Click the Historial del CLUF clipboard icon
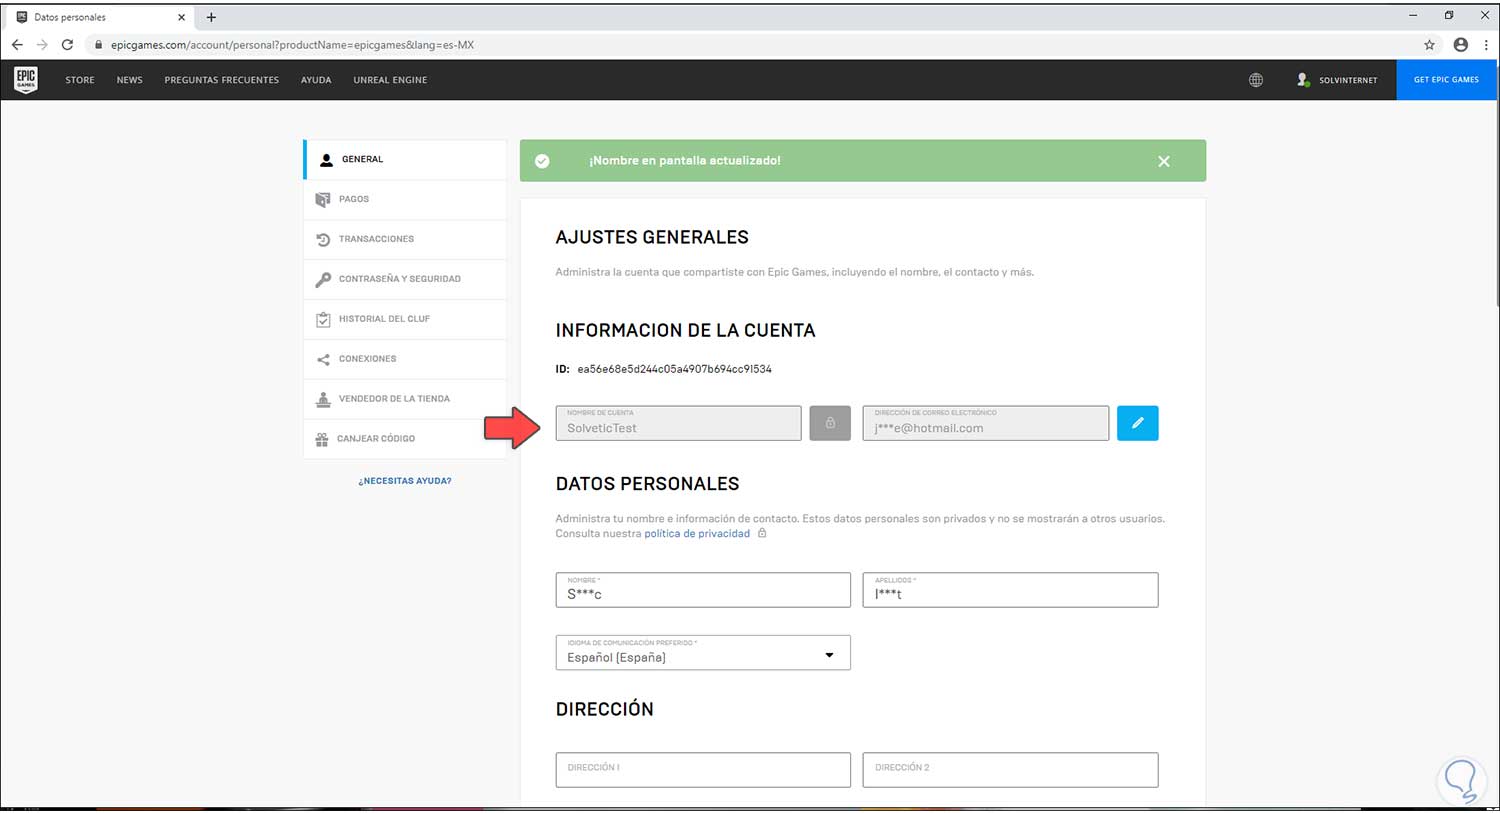 pyautogui.click(x=323, y=319)
